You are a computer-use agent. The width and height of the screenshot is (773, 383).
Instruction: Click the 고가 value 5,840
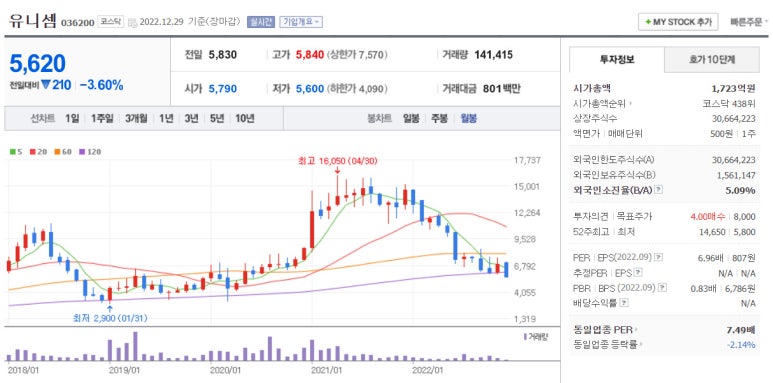pyautogui.click(x=310, y=55)
